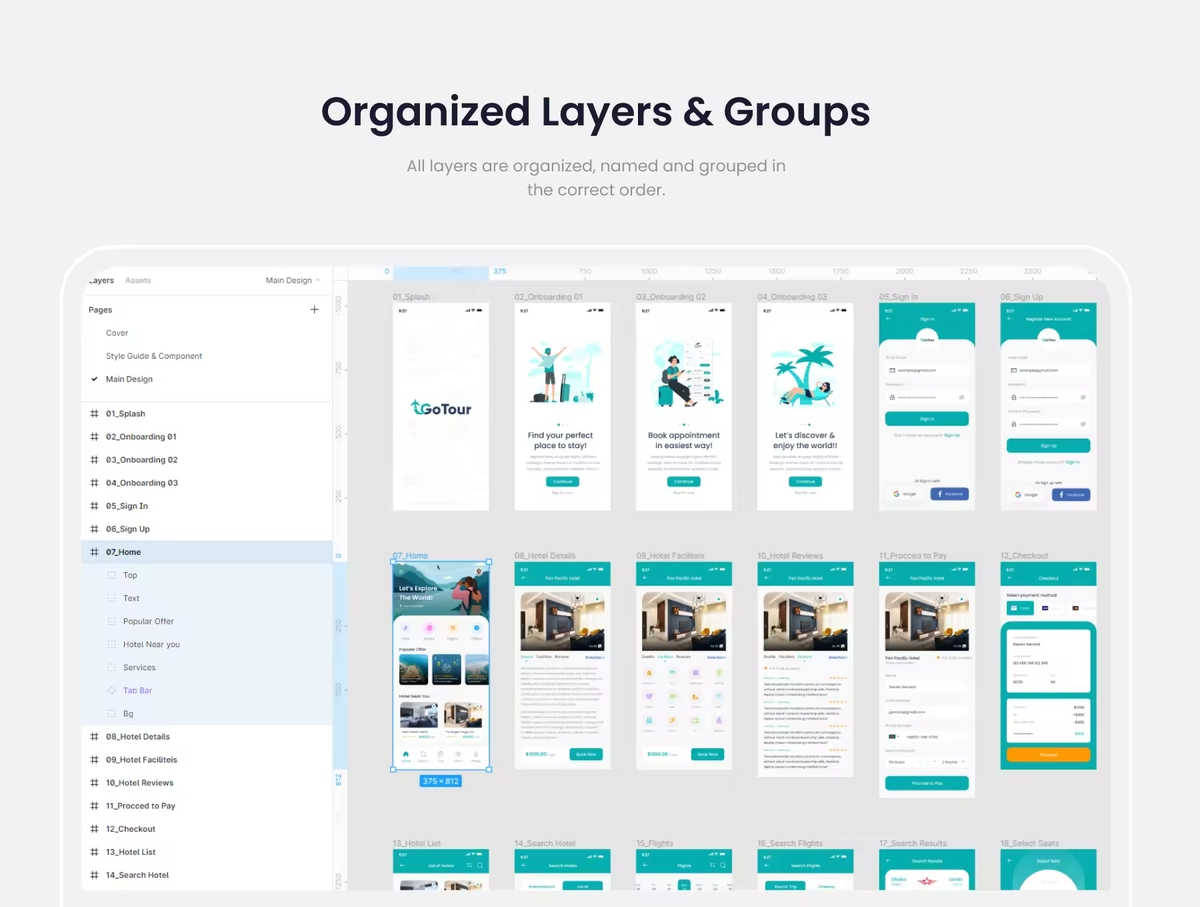Click the component icon next to Tab Bar
The height and width of the screenshot is (907, 1200).
112,691
